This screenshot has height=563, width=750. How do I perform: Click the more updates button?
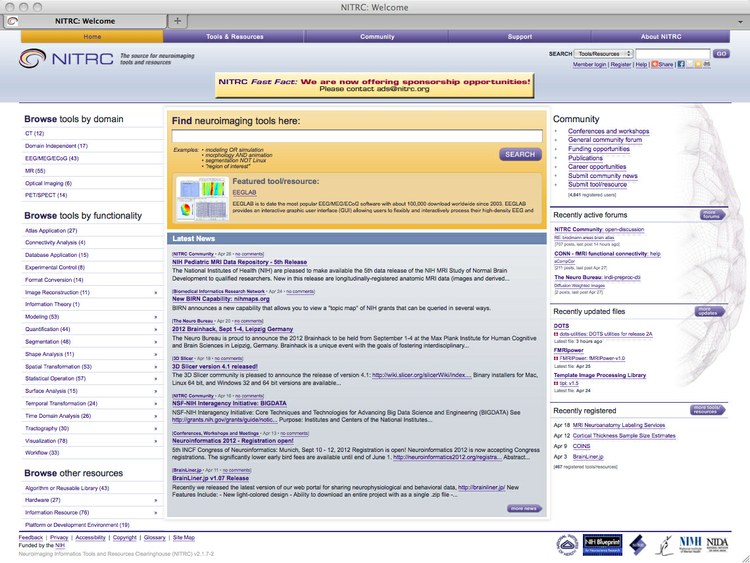tap(709, 311)
